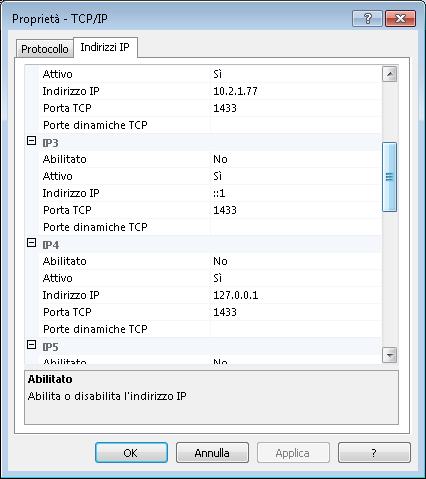Viewport: 426px width, 479px height.
Task: Collapse the IP3 section
Action: tap(31, 141)
